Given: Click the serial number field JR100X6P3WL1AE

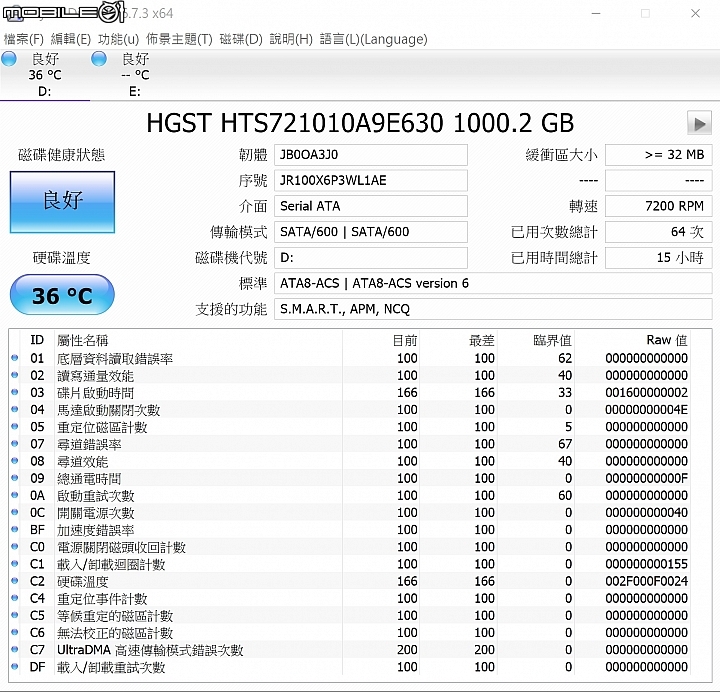Looking at the screenshot, I should tap(371, 180).
